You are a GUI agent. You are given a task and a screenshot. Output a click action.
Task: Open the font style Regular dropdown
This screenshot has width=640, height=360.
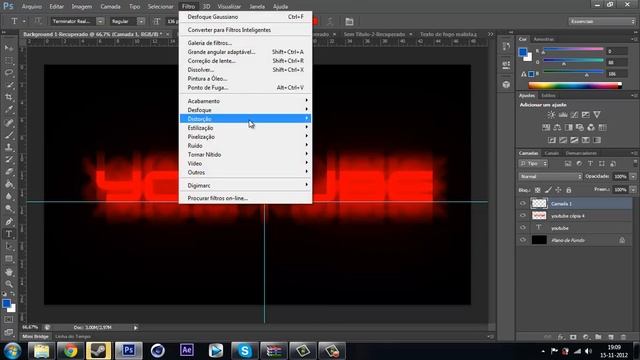141,21
